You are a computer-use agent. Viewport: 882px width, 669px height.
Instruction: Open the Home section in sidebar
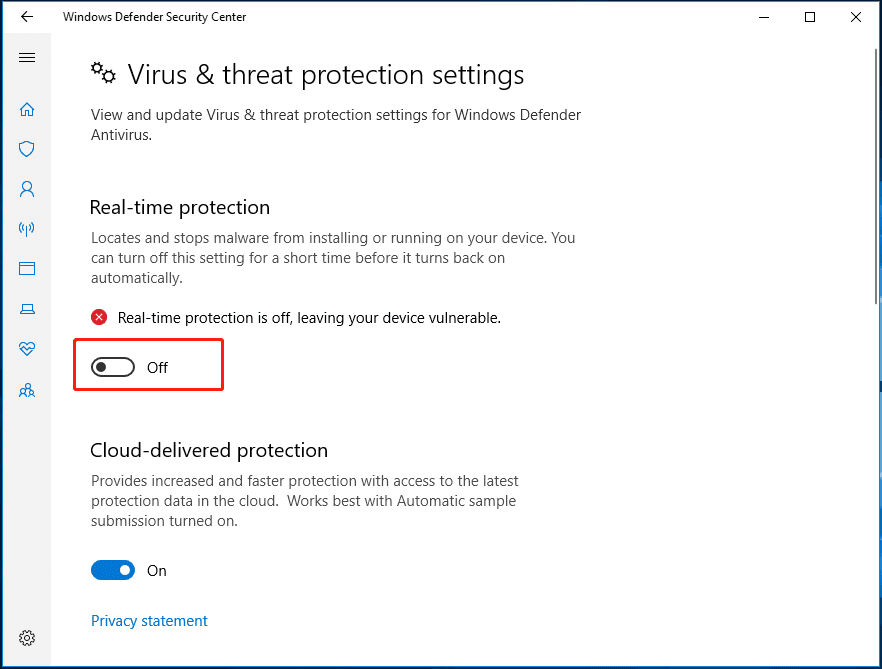click(27, 109)
